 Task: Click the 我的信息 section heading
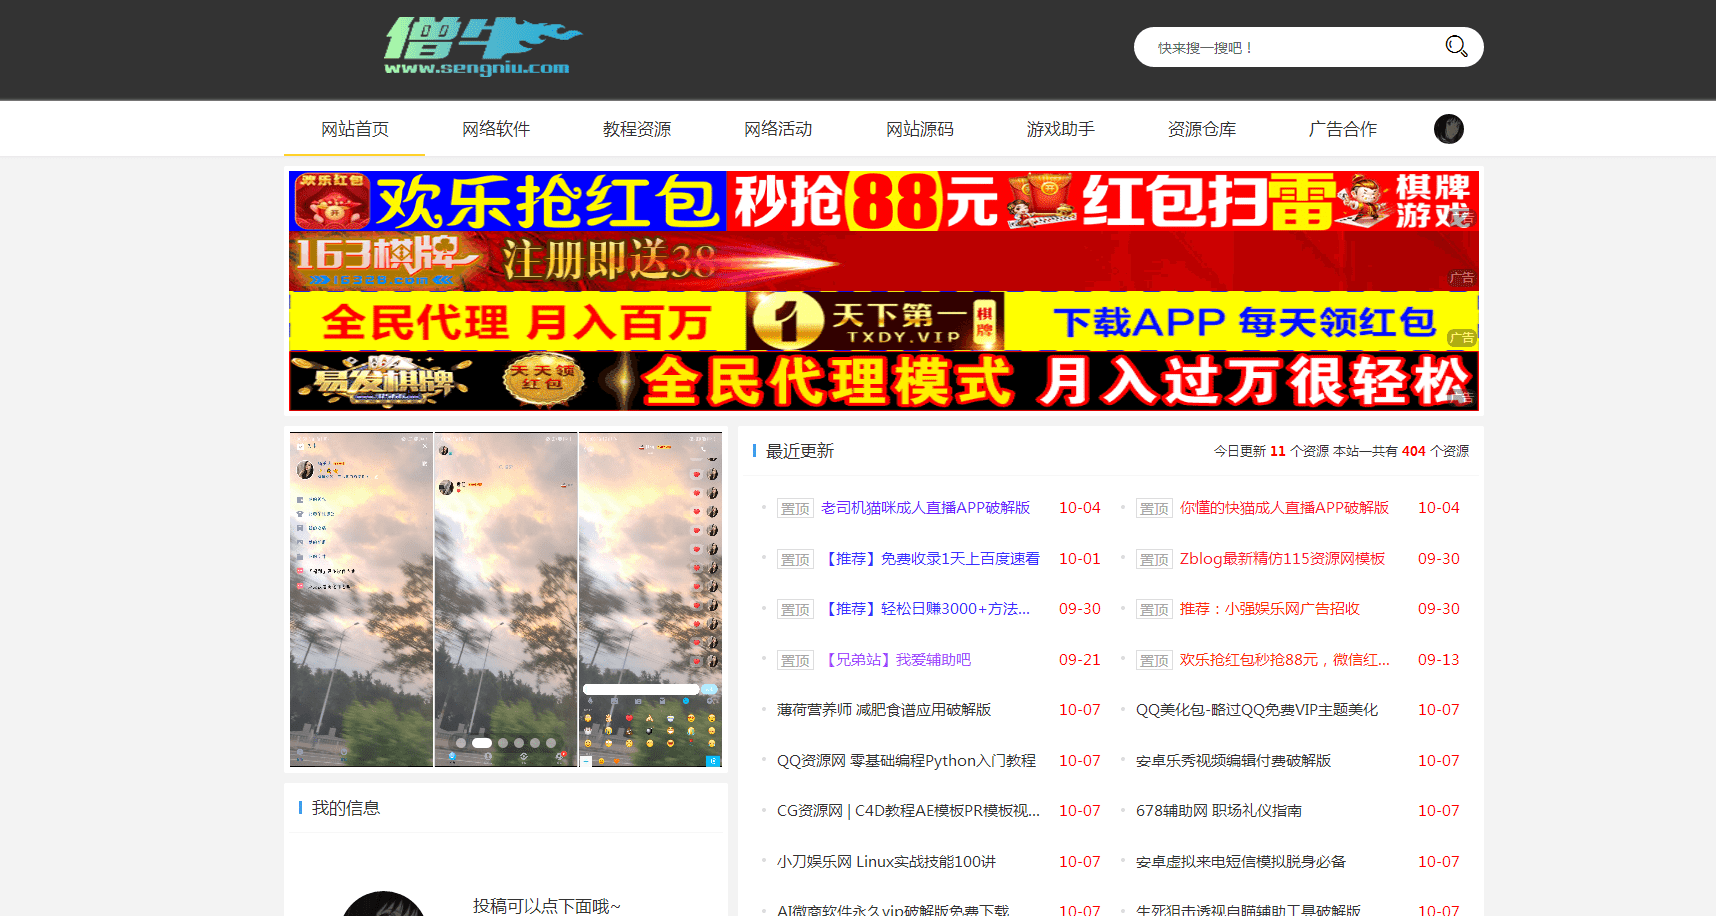click(345, 808)
